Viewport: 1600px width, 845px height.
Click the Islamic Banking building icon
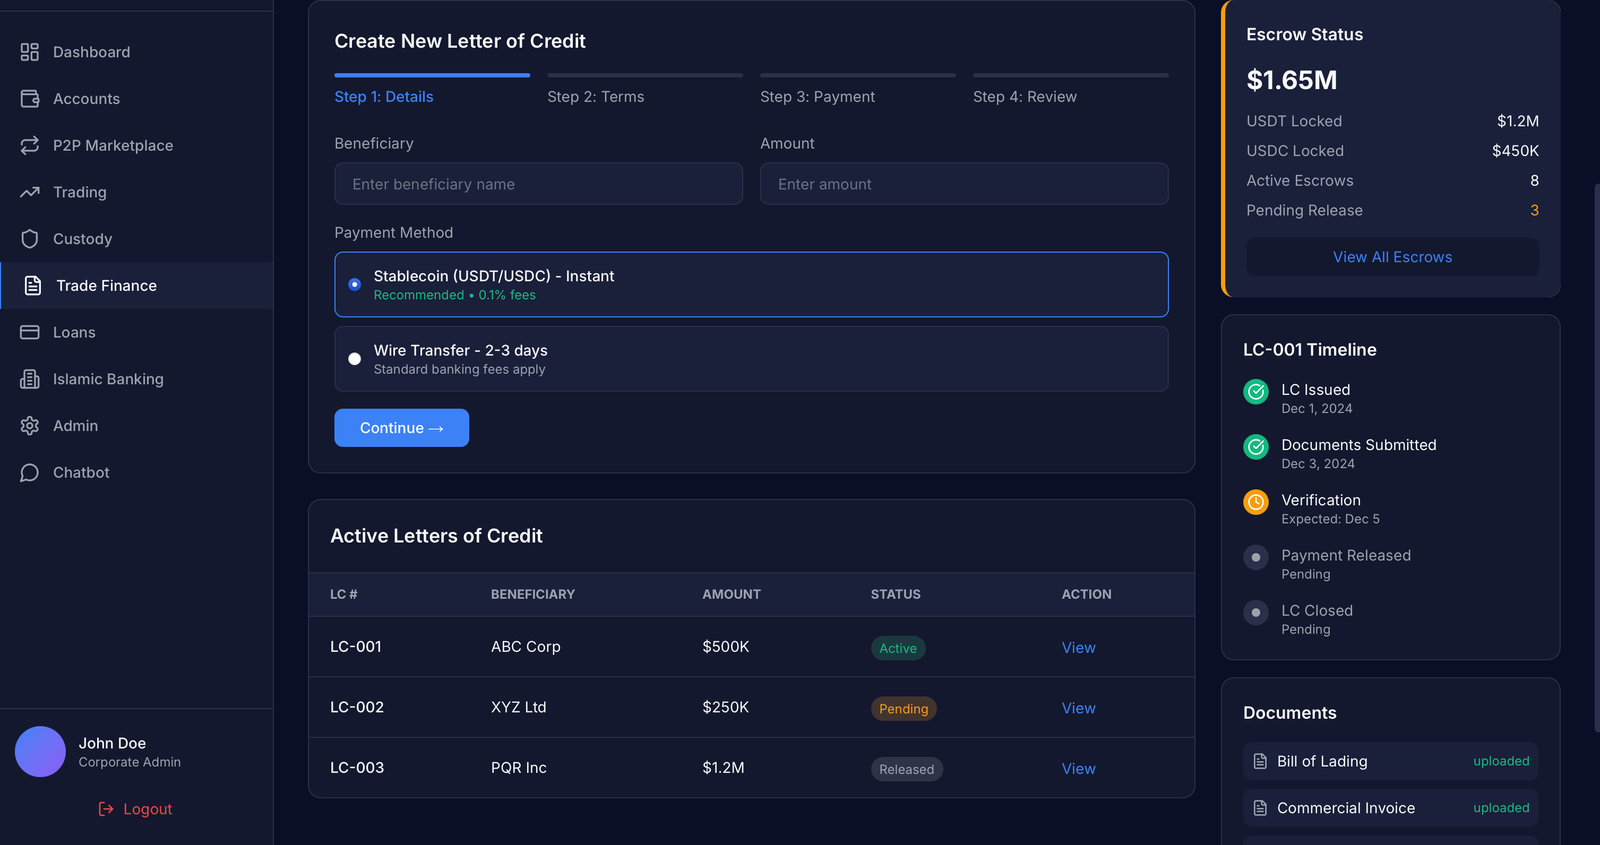pos(30,379)
